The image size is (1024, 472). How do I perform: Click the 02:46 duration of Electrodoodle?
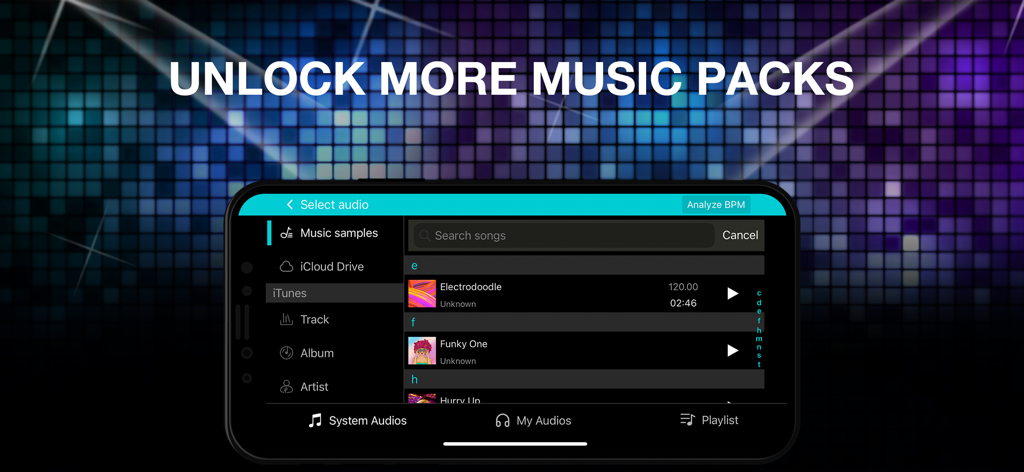[x=683, y=303]
